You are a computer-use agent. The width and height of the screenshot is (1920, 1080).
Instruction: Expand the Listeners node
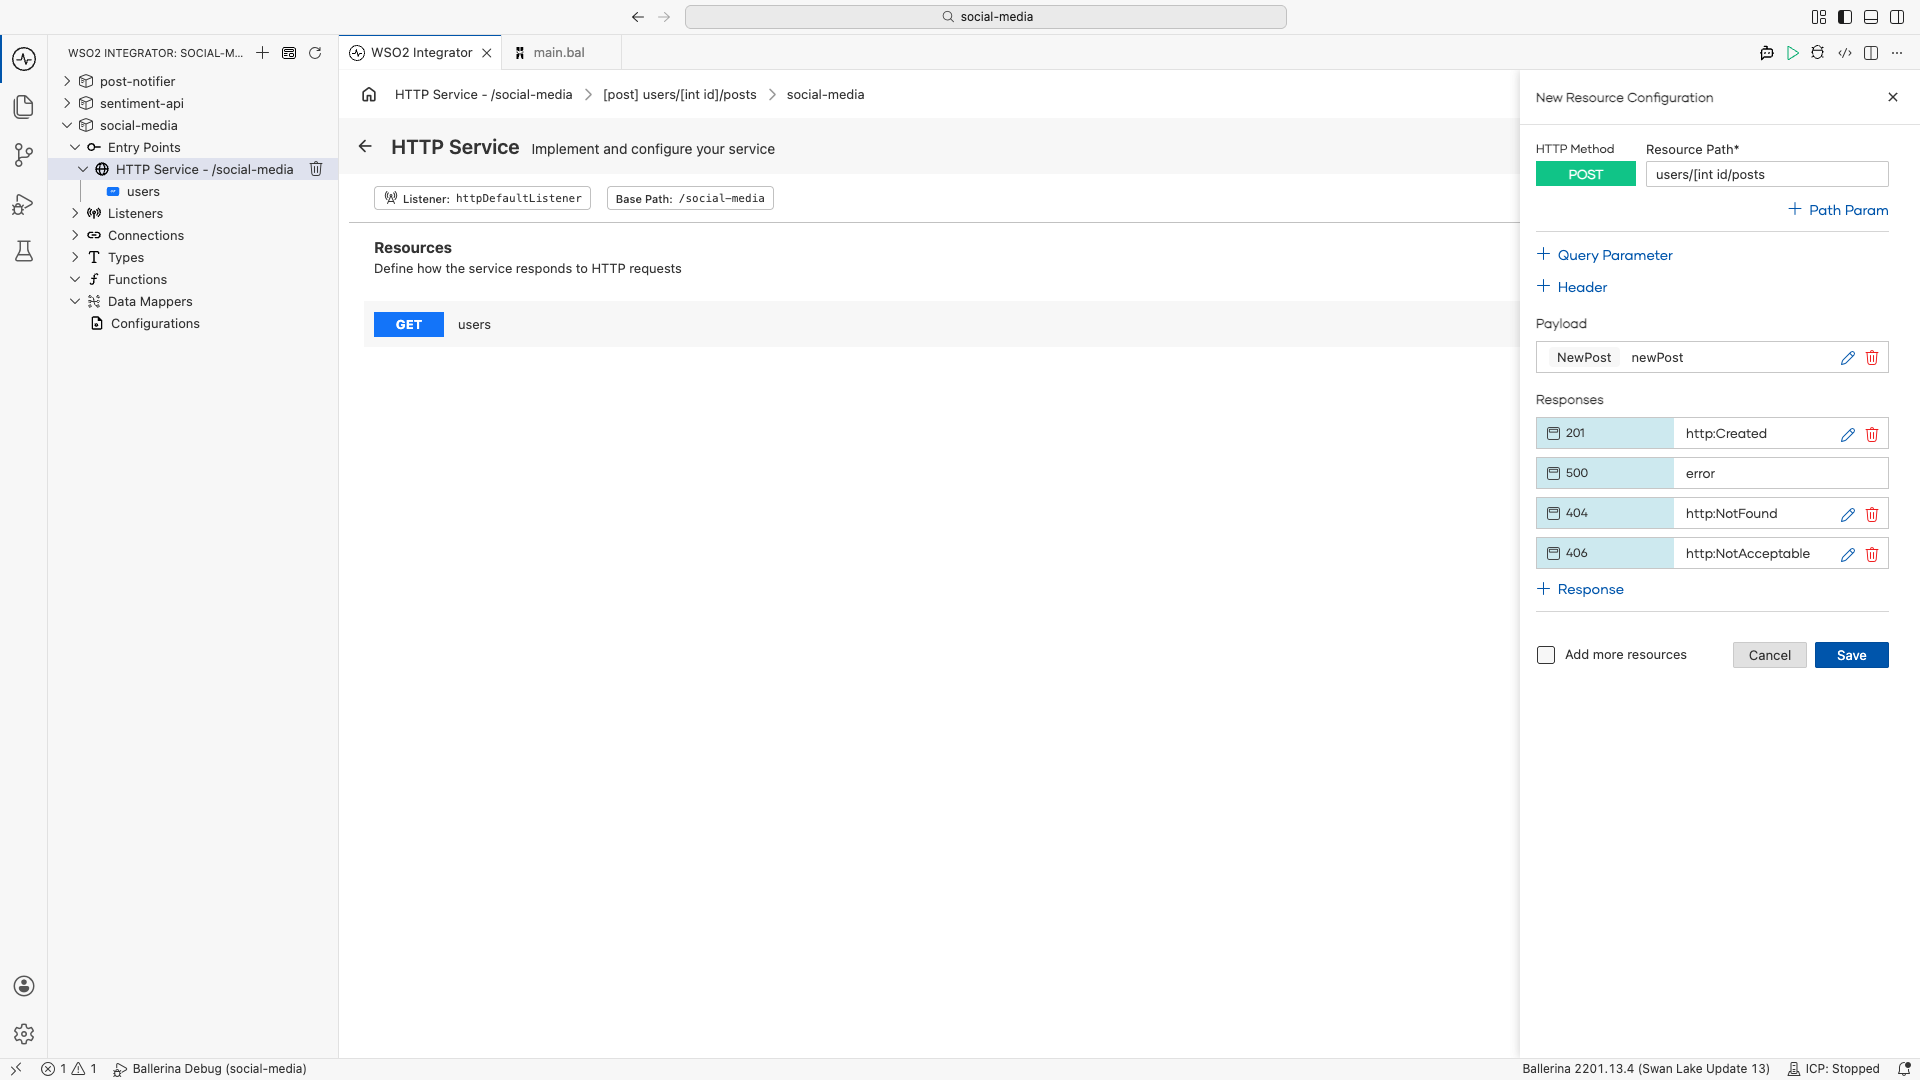point(75,213)
